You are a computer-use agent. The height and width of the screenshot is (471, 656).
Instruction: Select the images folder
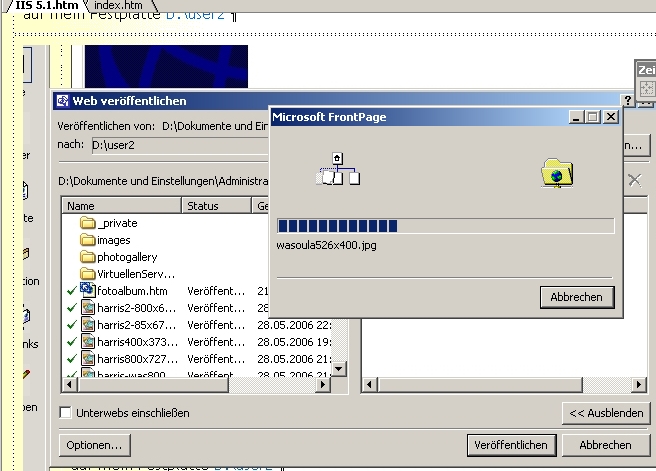click(x=113, y=240)
